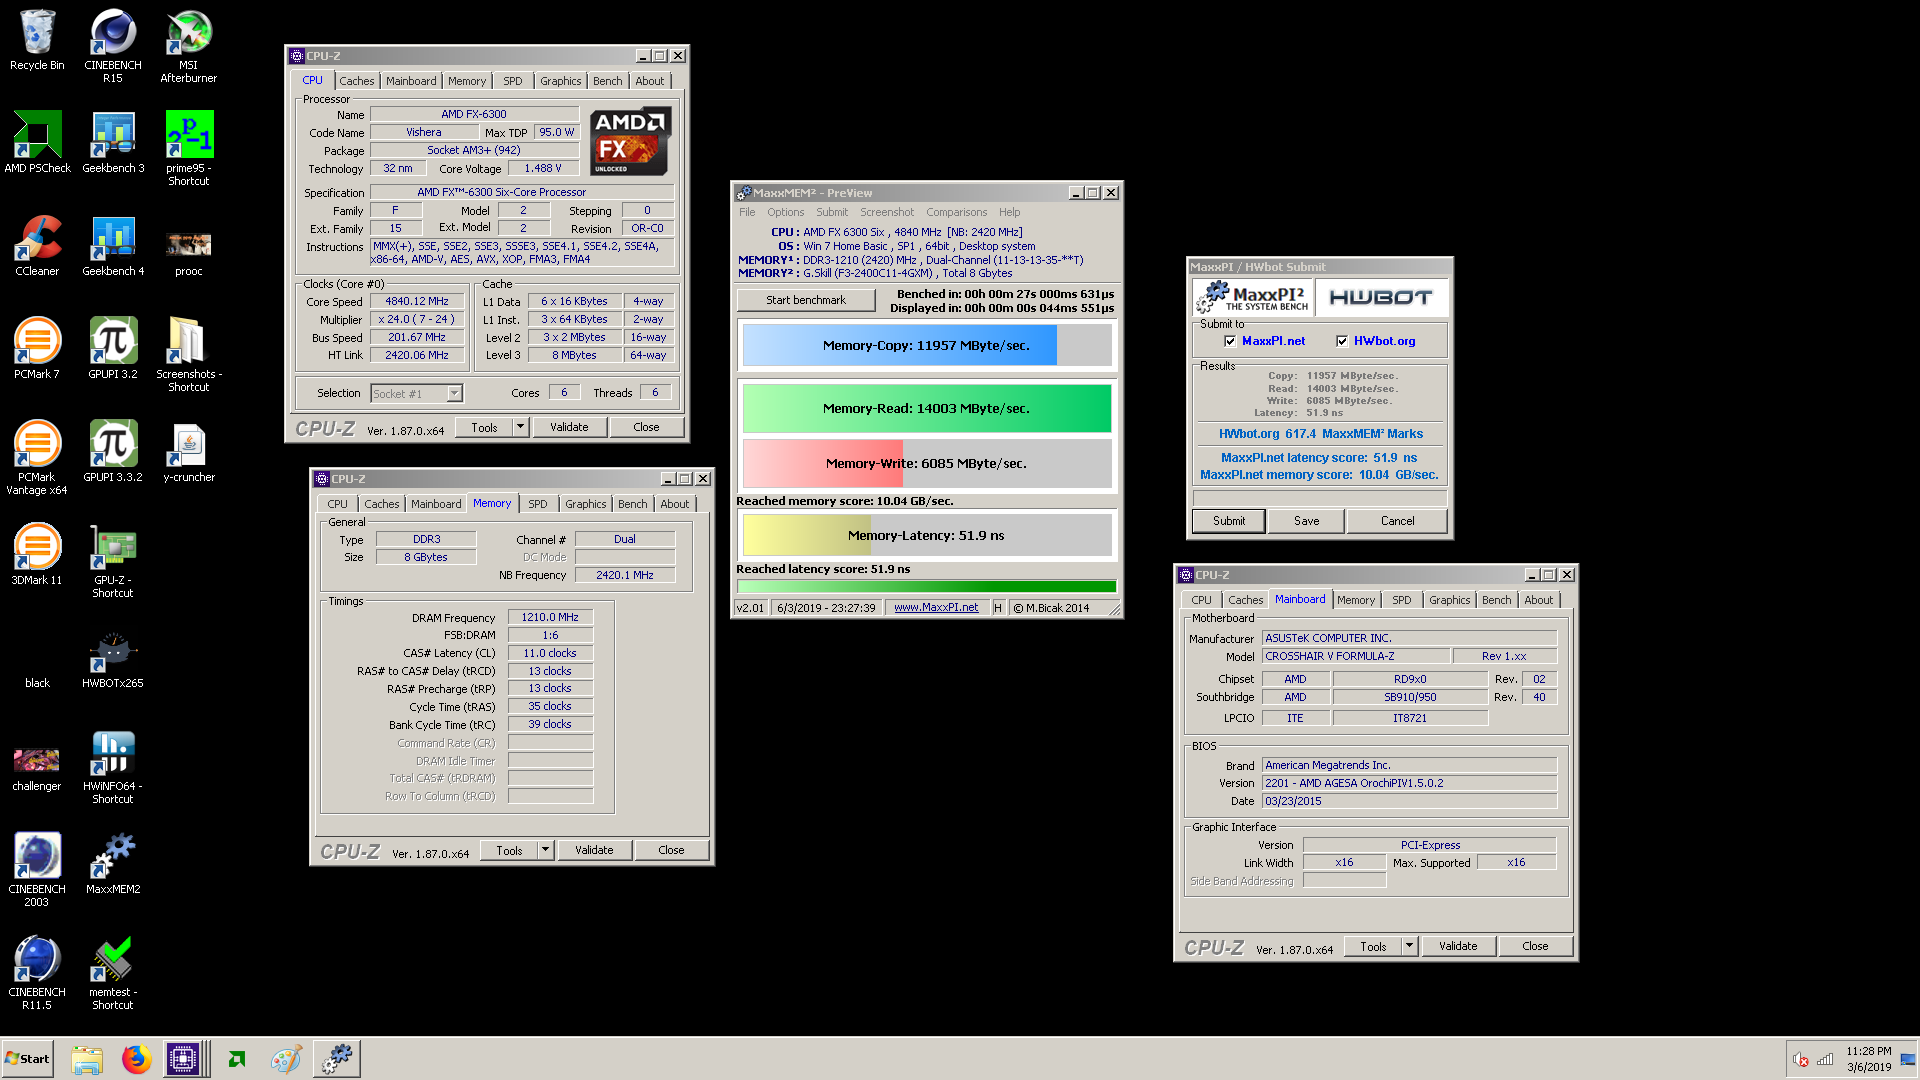Open the Recycle Bin desktop icon
Viewport: 1920px width, 1080px height.
tap(37, 40)
